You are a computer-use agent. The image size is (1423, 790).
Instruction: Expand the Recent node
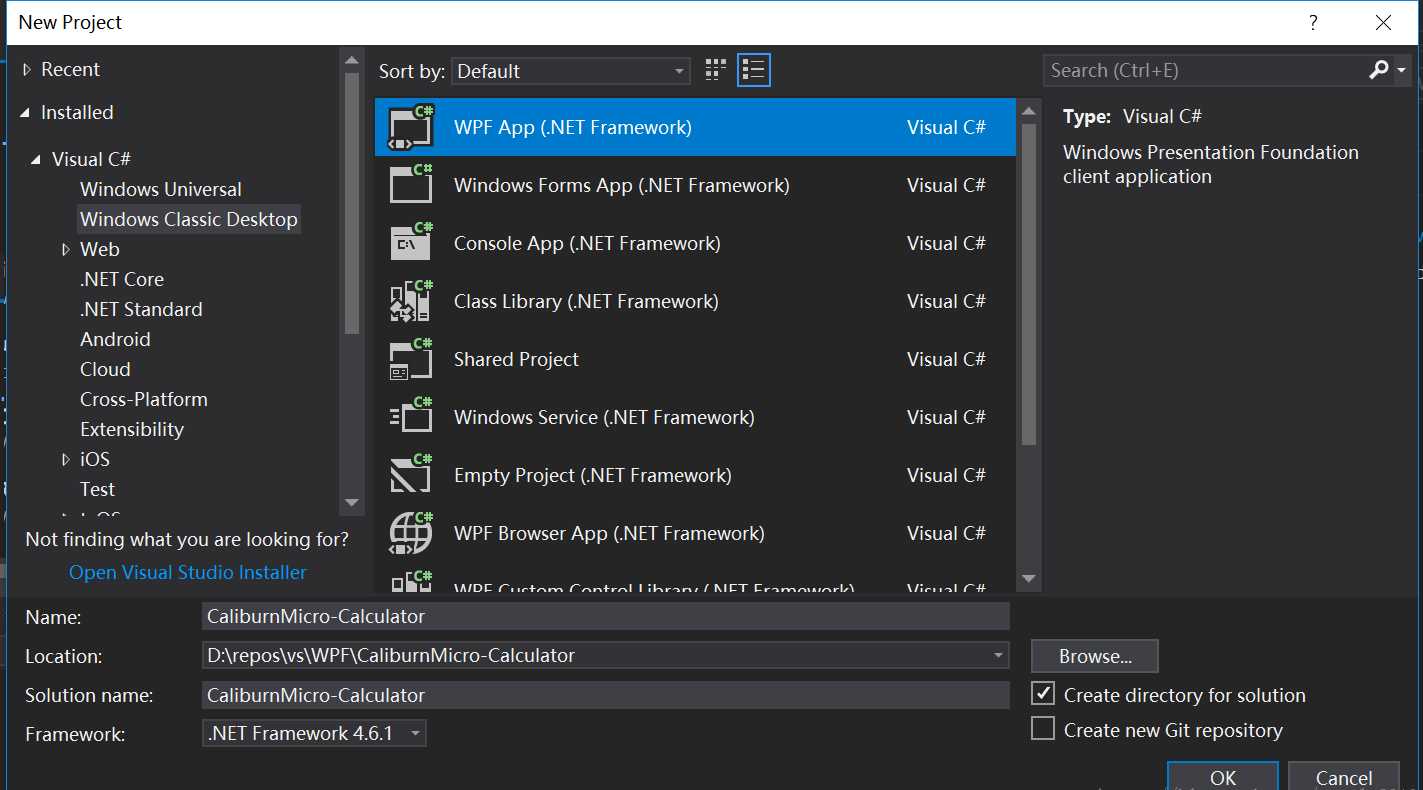(27, 70)
